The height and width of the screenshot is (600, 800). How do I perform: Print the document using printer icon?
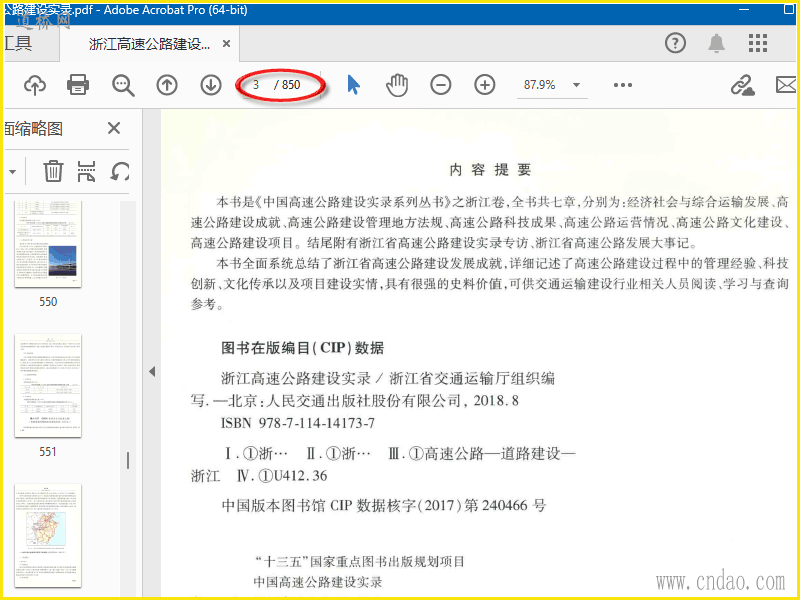(78, 85)
